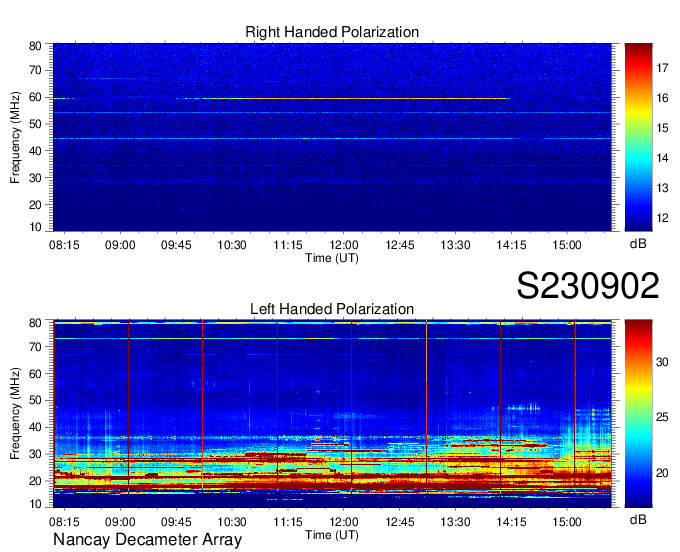Click the "Right Handed Polarization" plot title
Screen dimensions: 680x552
point(332,32)
